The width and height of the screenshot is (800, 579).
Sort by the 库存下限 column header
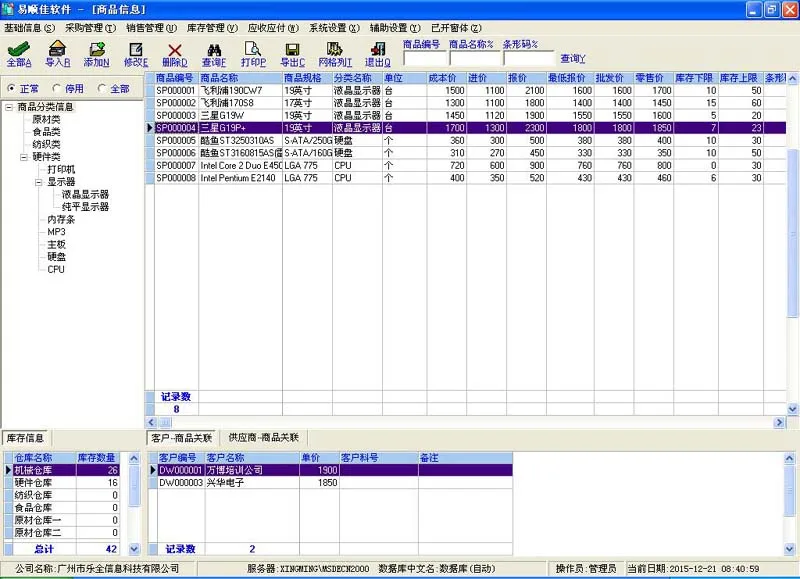(x=695, y=78)
